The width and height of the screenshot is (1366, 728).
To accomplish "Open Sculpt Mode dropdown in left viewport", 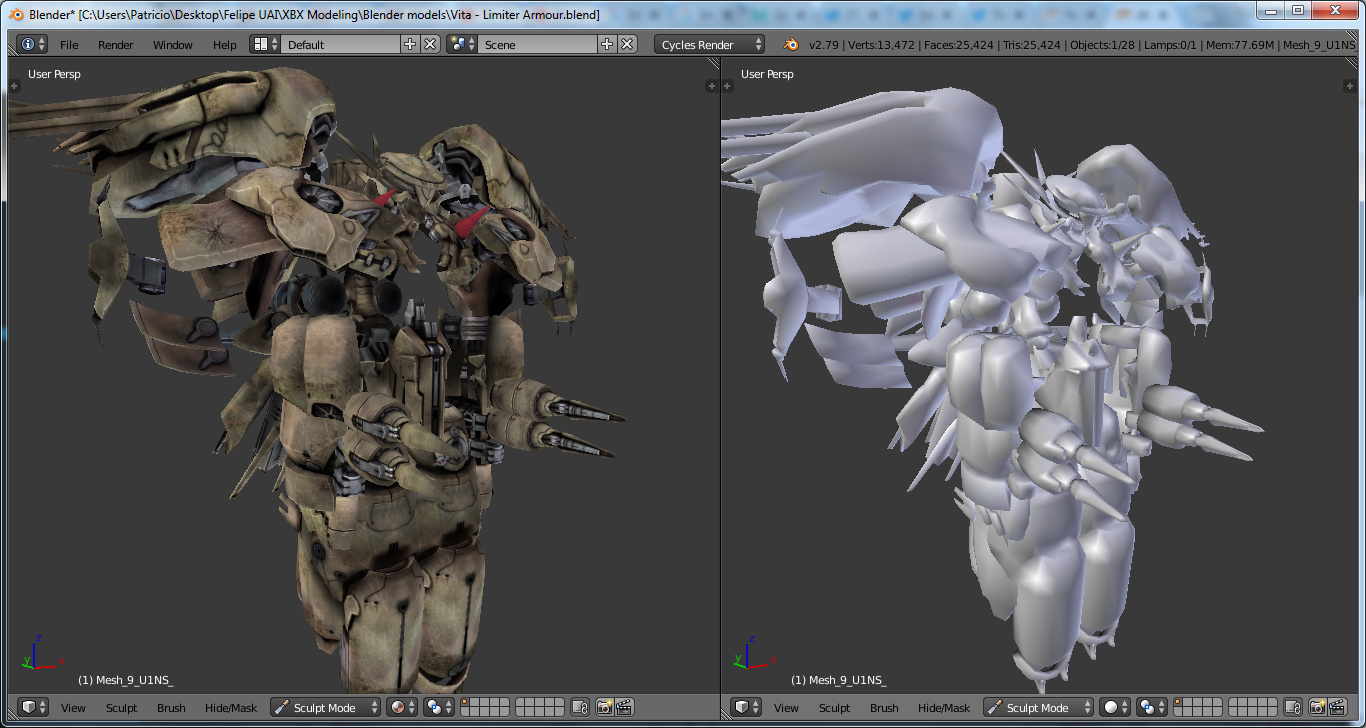I will pyautogui.click(x=326, y=708).
